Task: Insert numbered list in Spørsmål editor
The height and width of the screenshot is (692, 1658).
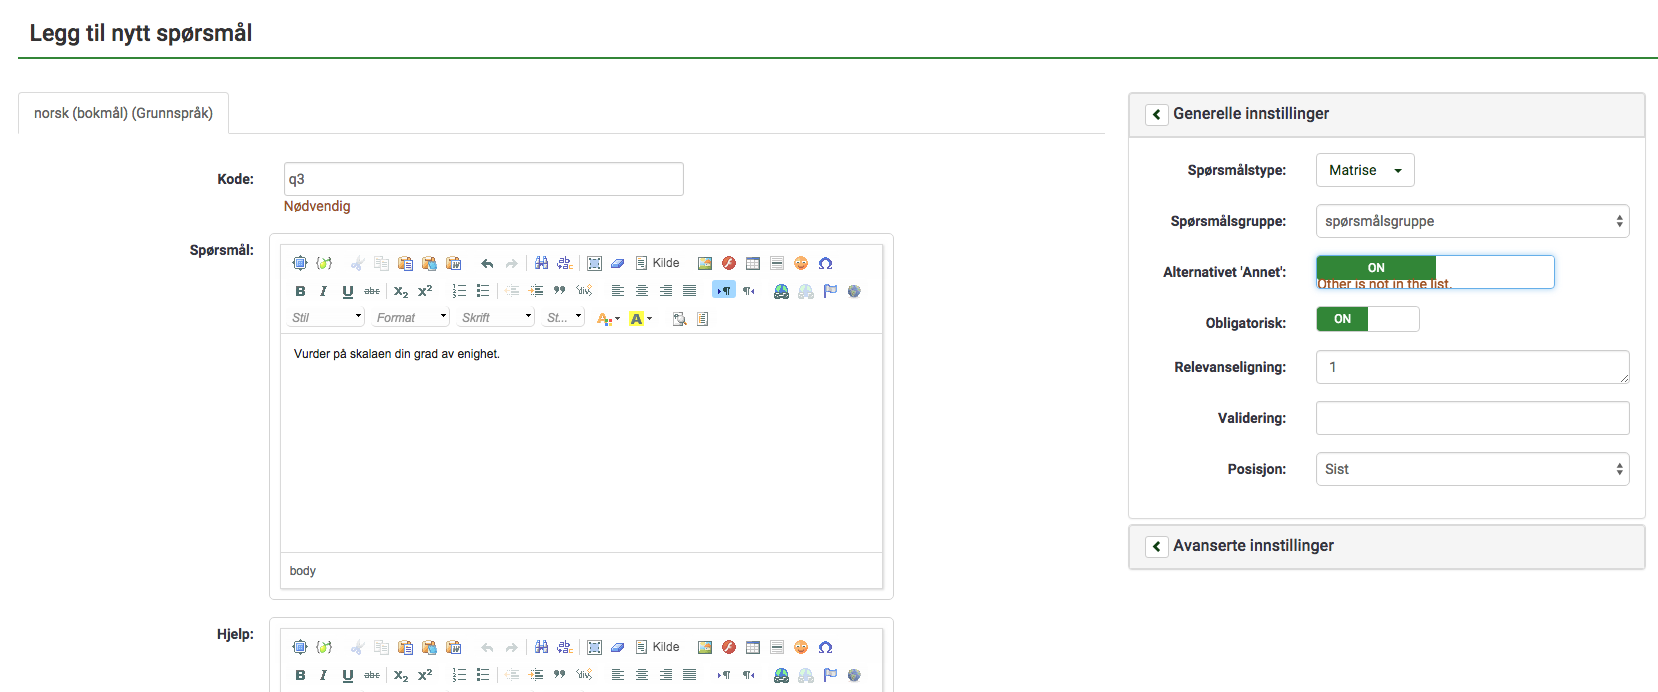Action: (459, 291)
